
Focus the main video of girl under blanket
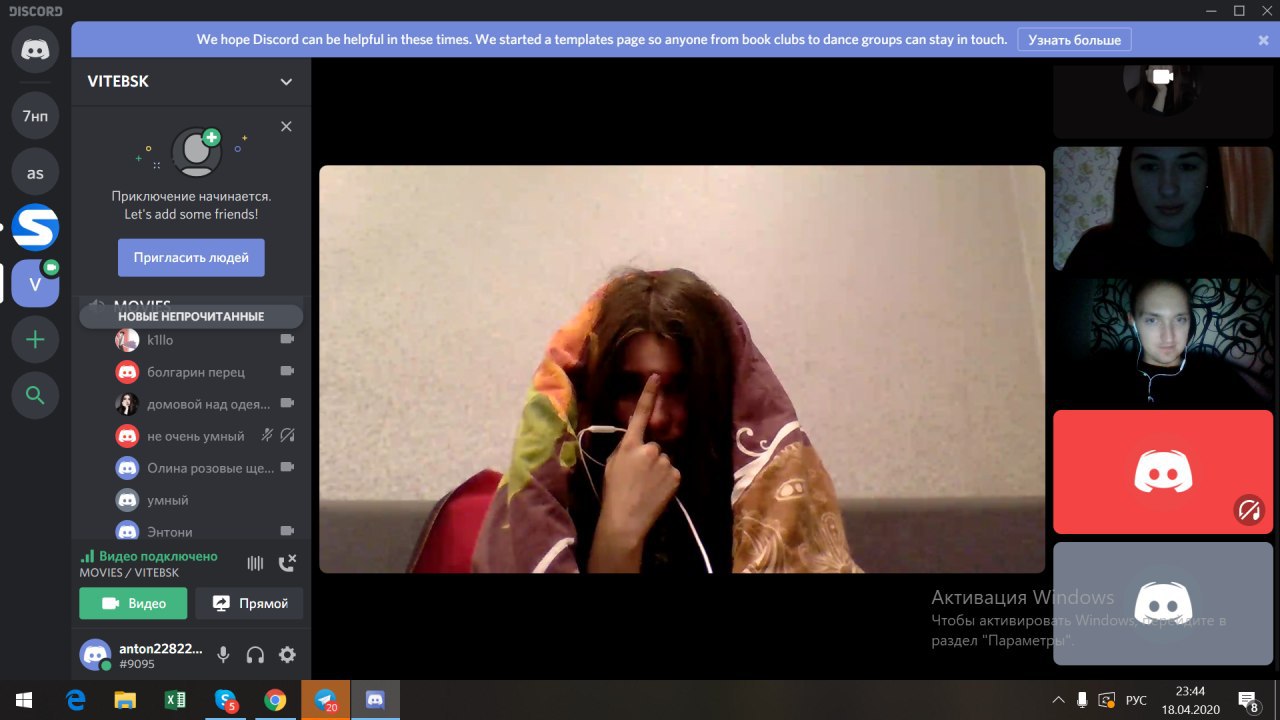coord(682,369)
